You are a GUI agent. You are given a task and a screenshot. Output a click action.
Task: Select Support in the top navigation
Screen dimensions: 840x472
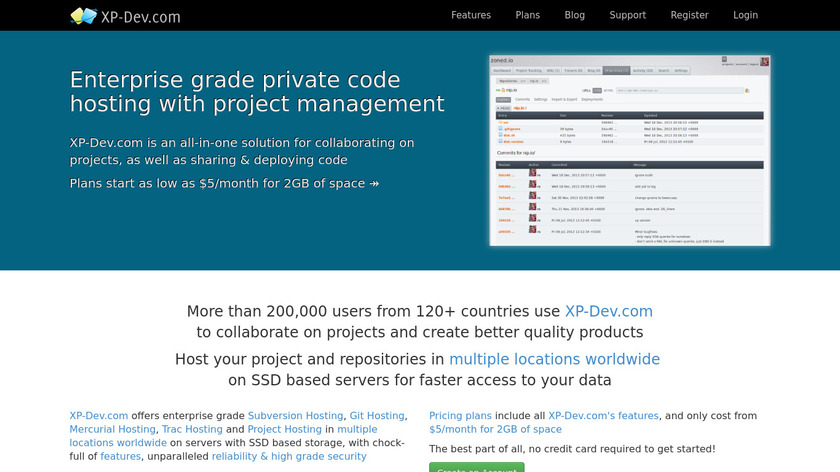coord(627,15)
